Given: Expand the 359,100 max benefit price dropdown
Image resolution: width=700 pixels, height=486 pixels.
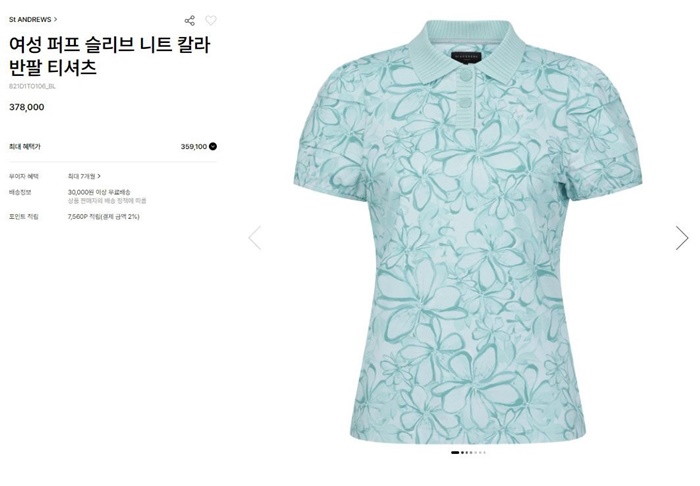Looking at the screenshot, I should (x=213, y=146).
